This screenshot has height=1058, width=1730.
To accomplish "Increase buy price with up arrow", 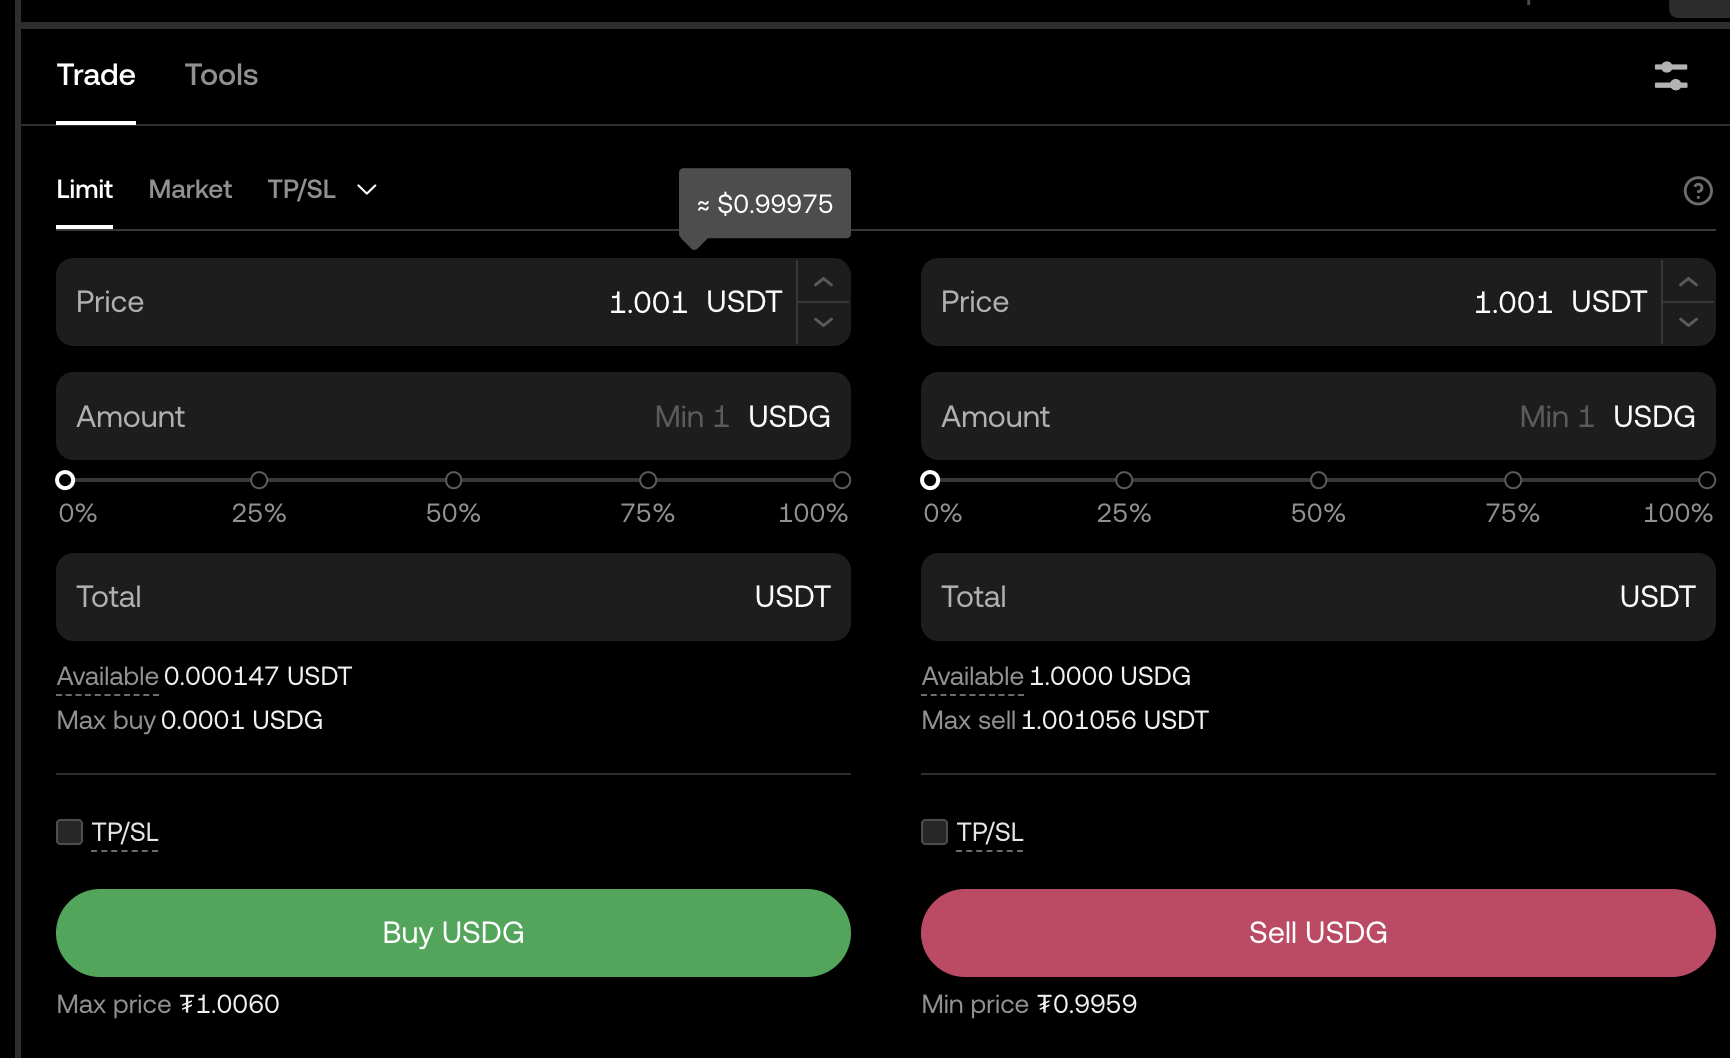I will point(824,282).
